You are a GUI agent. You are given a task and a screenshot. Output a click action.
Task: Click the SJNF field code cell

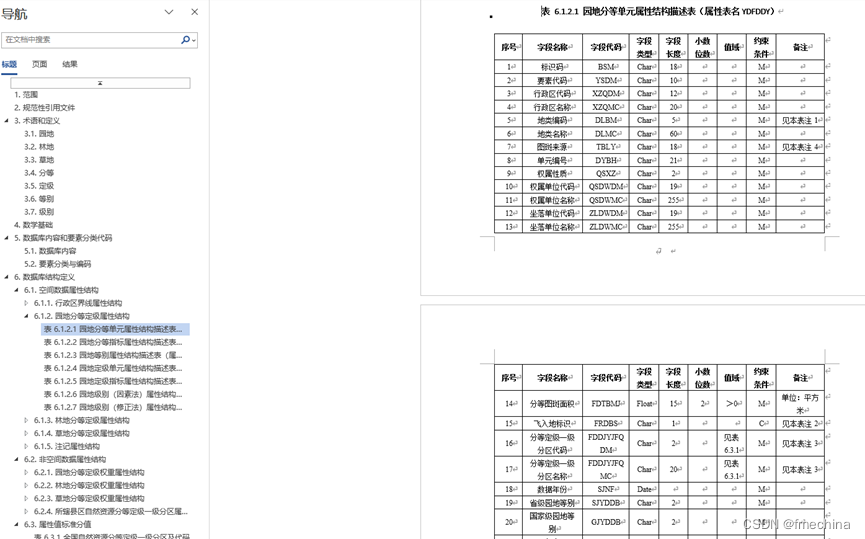pos(606,489)
